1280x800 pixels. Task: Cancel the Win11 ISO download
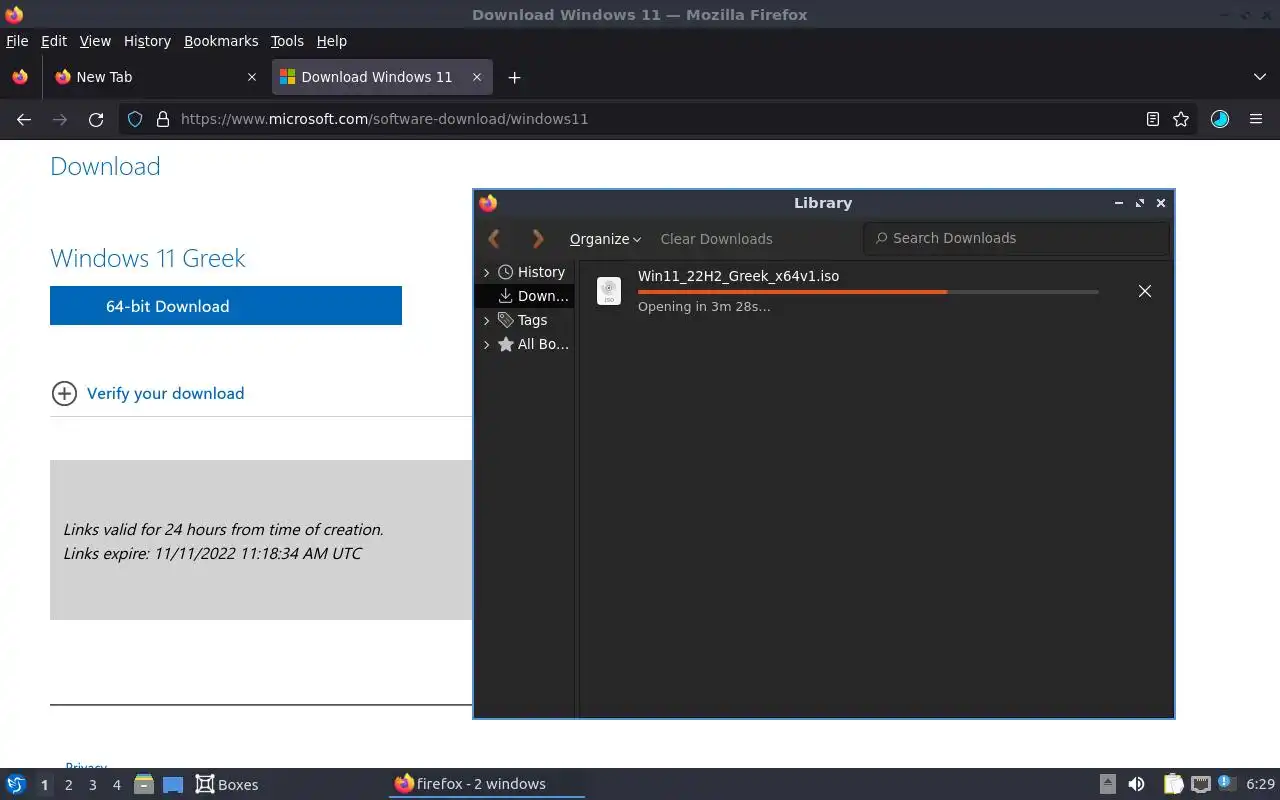(x=1145, y=291)
